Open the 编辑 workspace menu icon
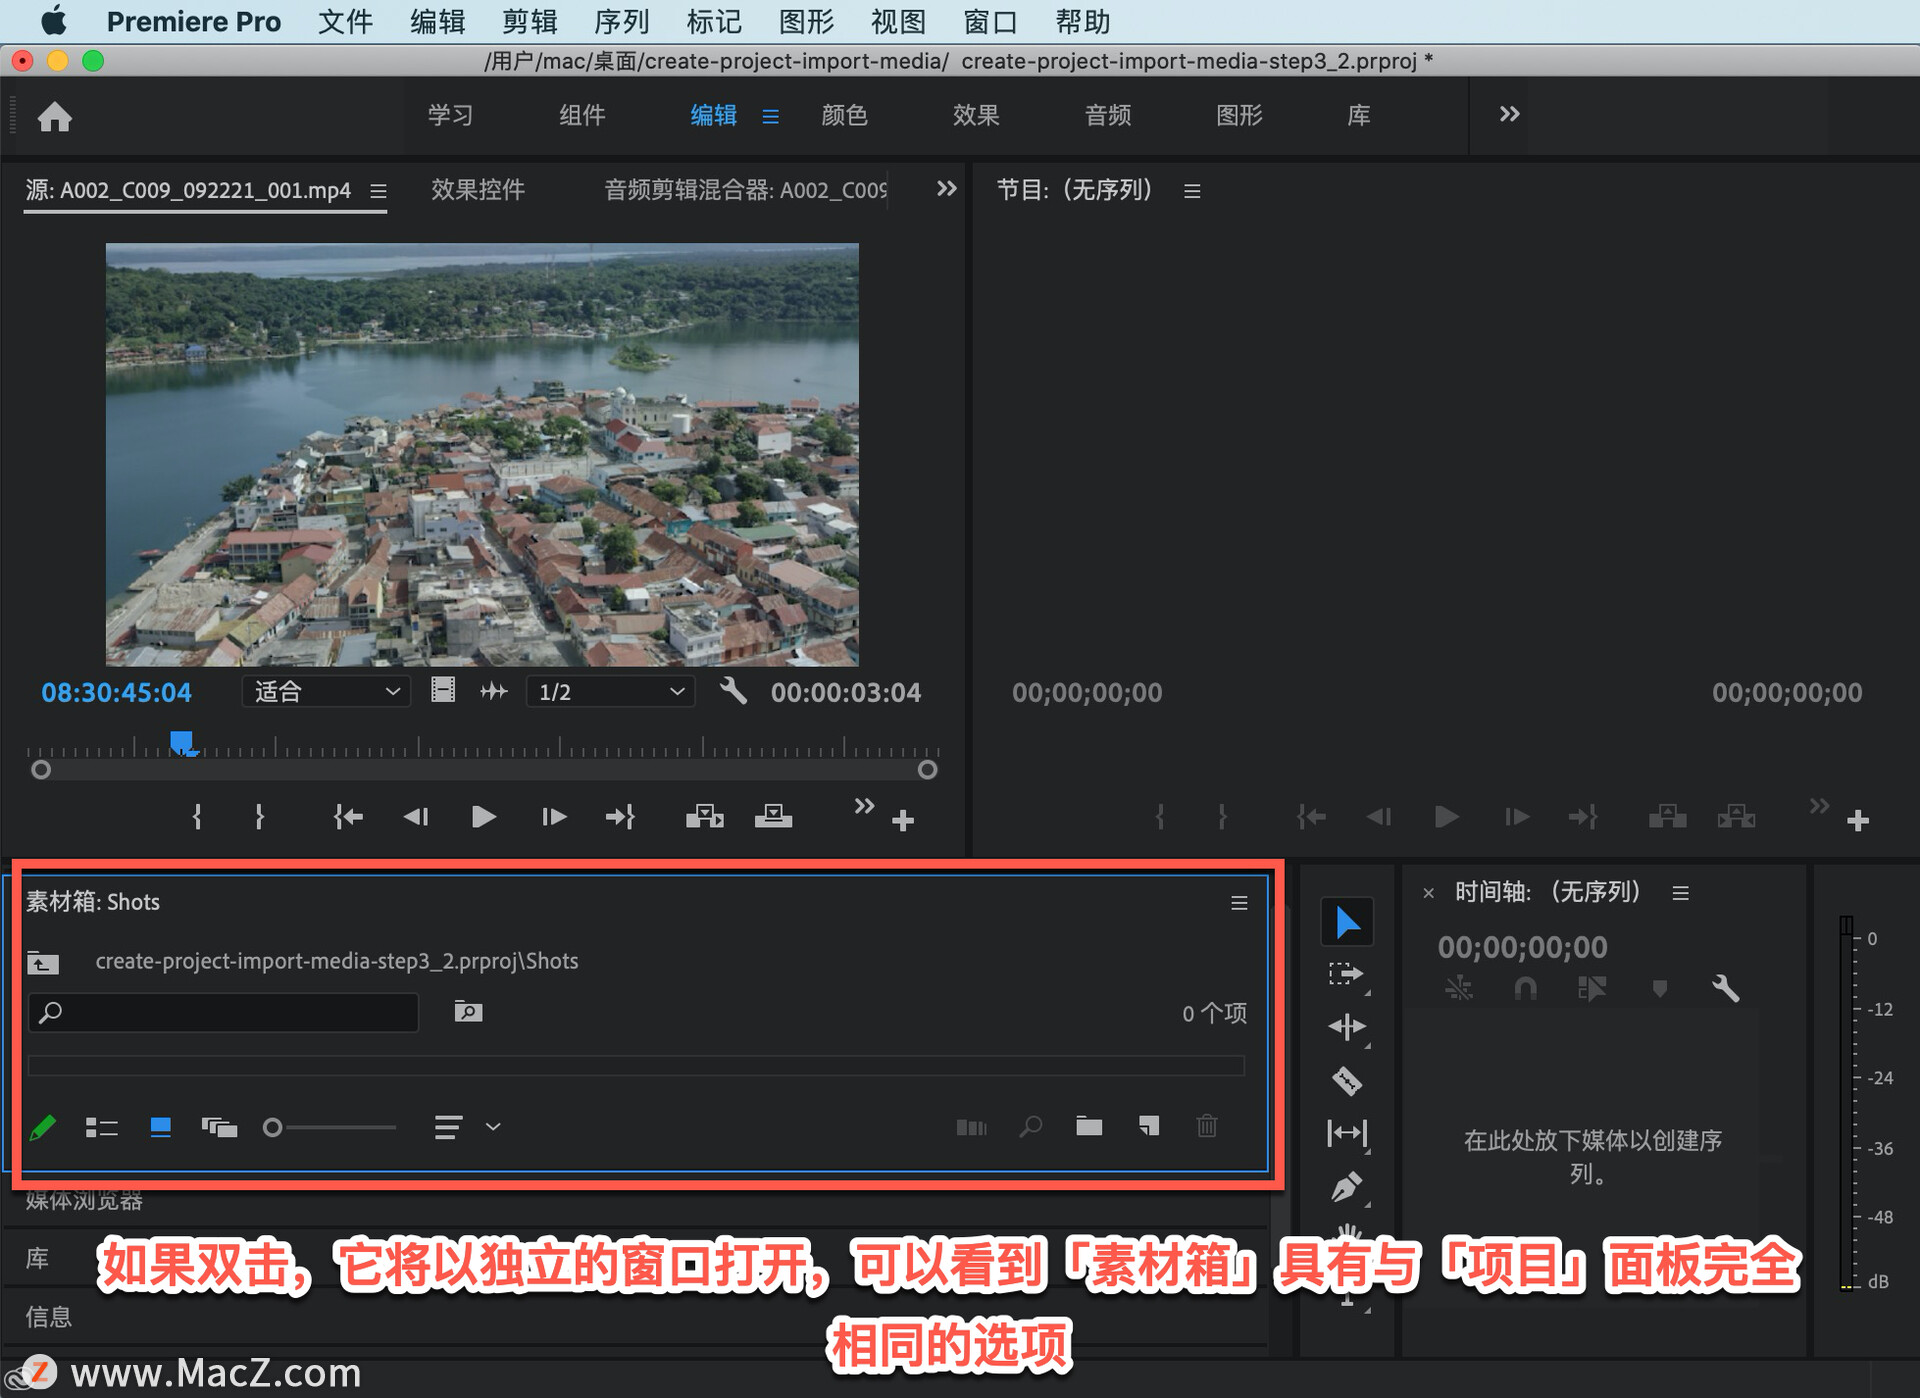 (770, 117)
